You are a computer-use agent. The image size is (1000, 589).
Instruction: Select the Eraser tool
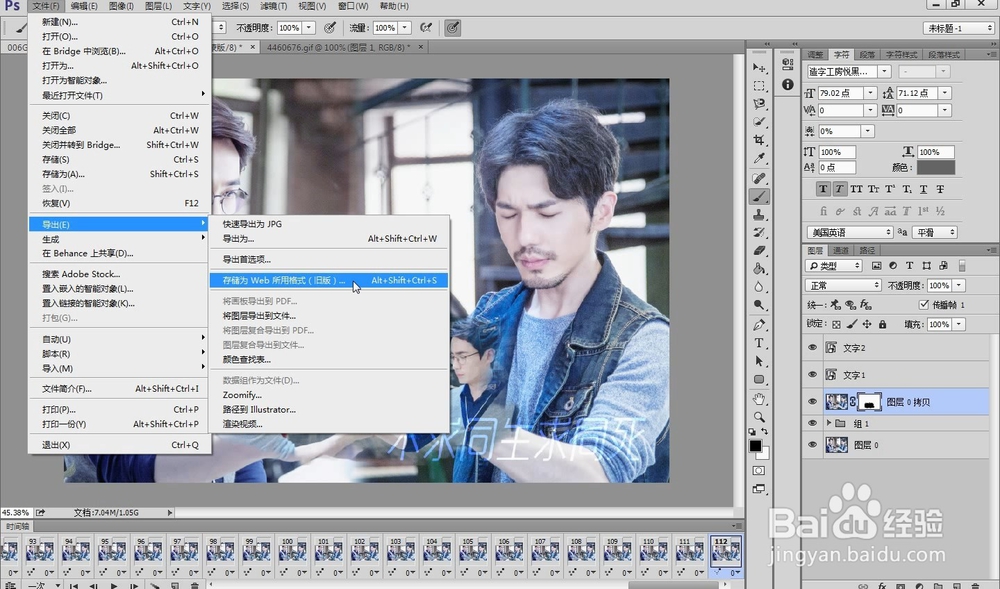[x=759, y=251]
